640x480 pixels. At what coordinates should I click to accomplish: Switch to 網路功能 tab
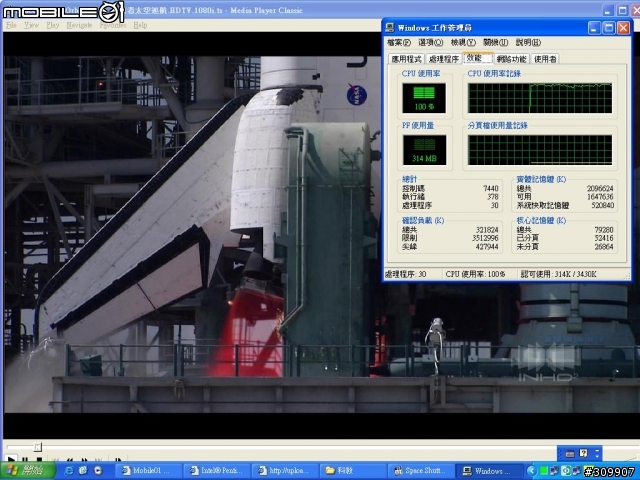[511, 59]
